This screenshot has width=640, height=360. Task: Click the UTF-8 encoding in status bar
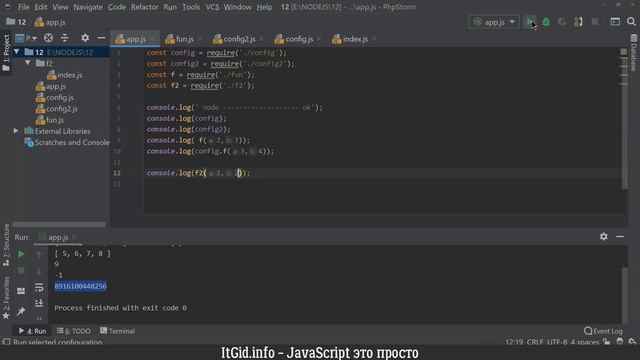(557, 342)
